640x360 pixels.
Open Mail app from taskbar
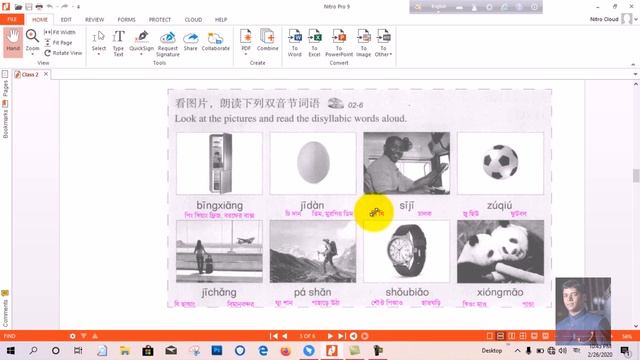point(171,351)
